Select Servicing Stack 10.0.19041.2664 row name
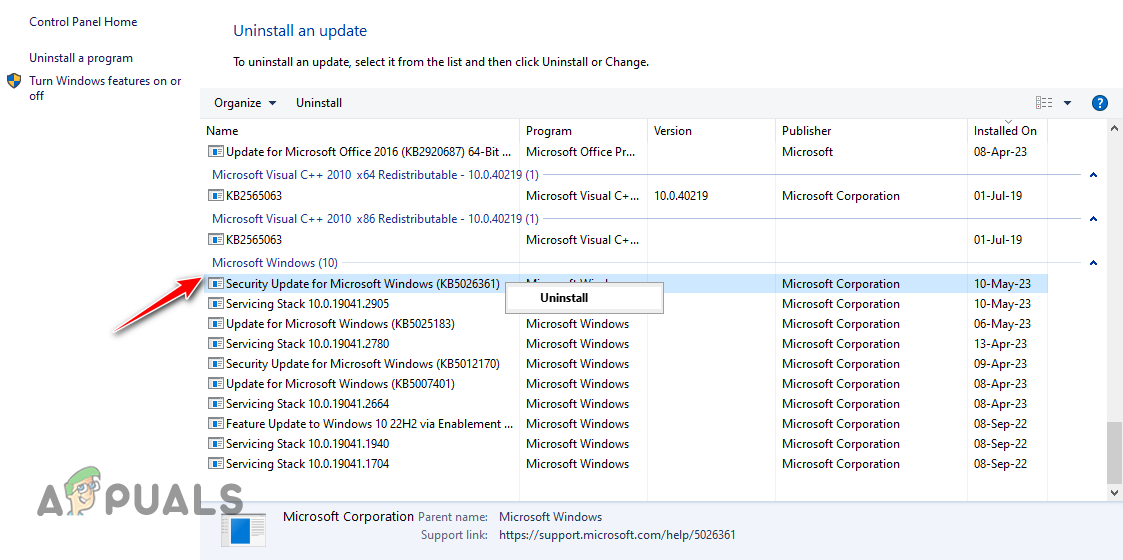Viewport: 1123px width, 560px height. tap(307, 404)
